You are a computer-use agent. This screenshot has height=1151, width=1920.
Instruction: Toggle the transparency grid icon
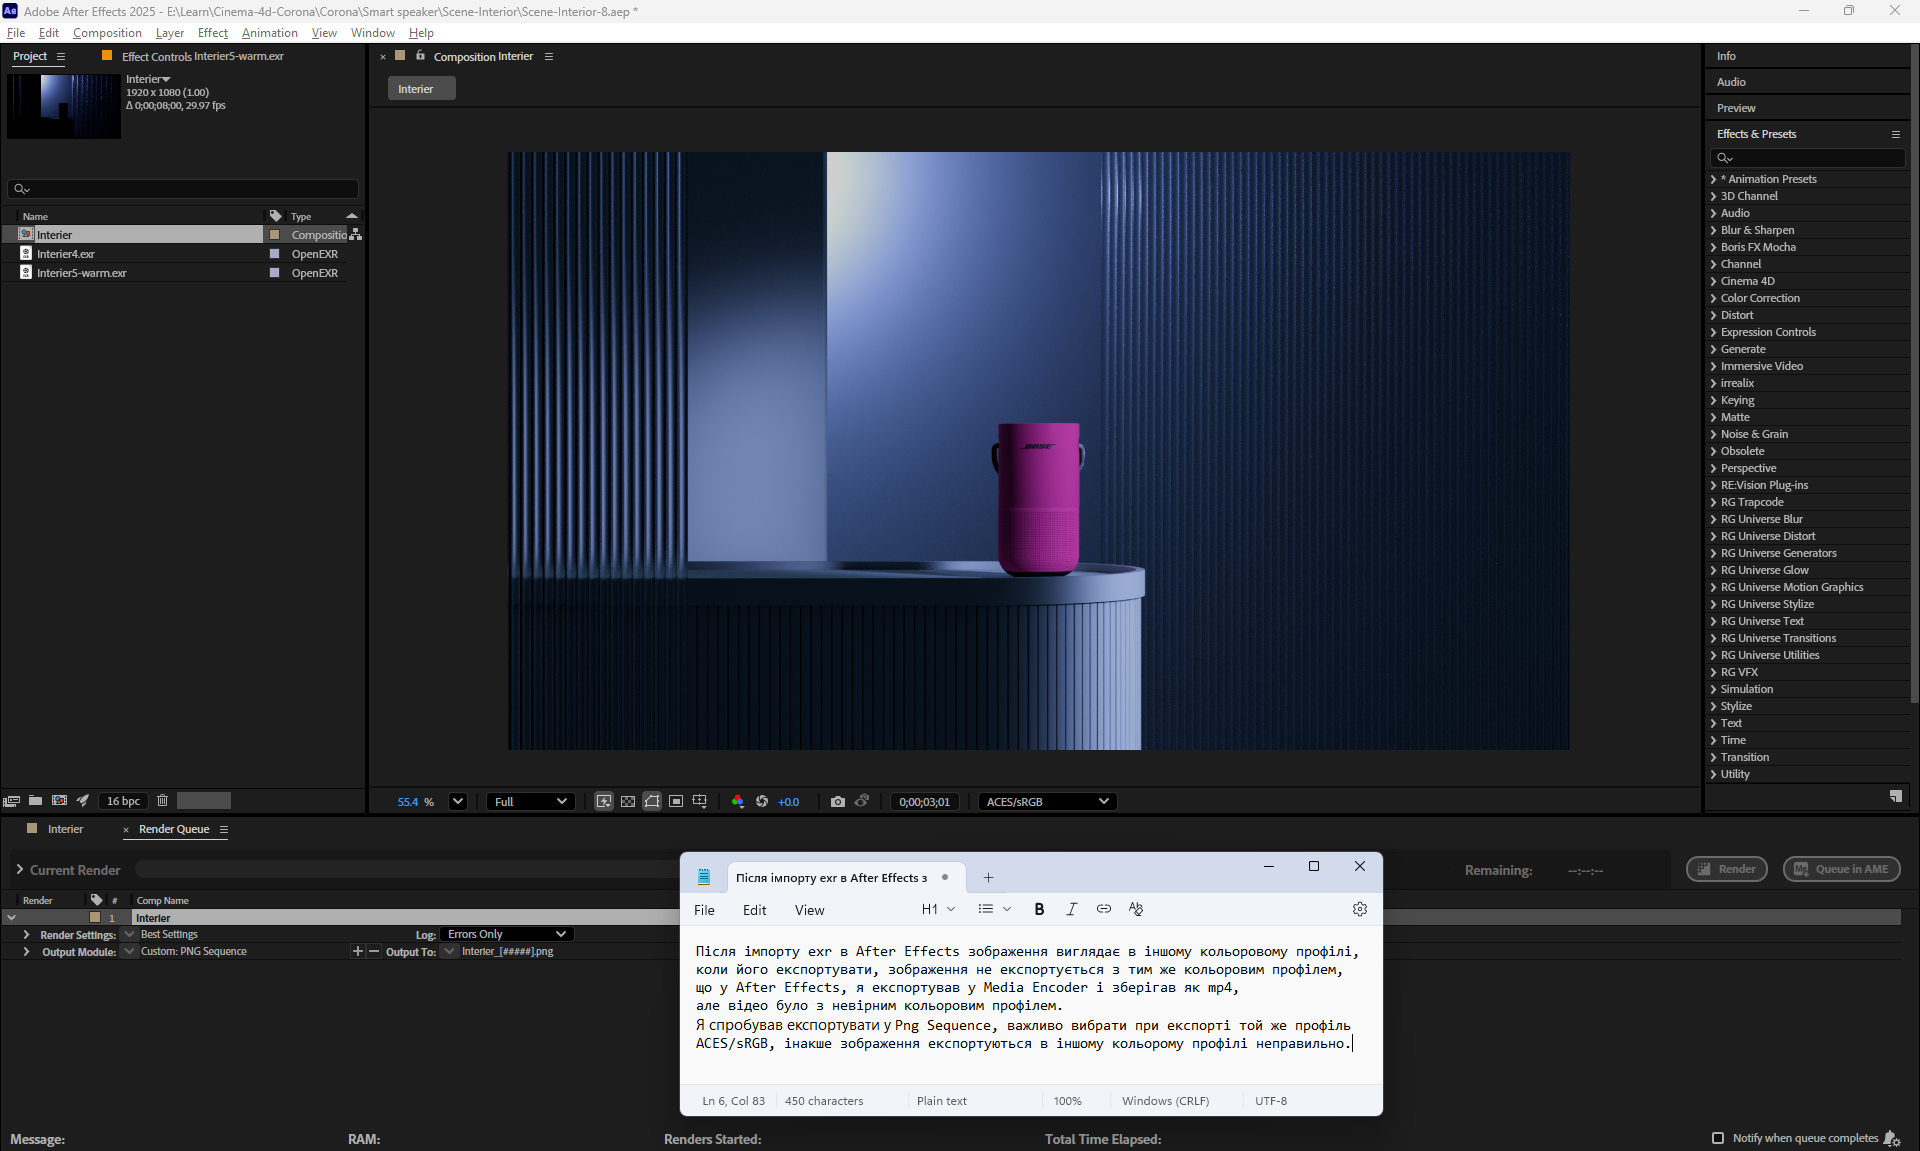click(628, 802)
